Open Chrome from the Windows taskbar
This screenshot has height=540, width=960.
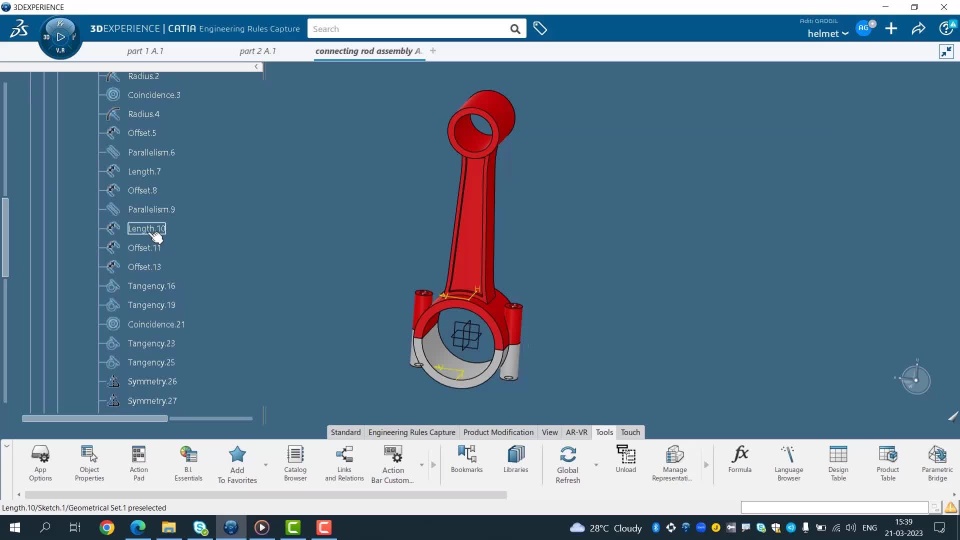coord(107,527)
